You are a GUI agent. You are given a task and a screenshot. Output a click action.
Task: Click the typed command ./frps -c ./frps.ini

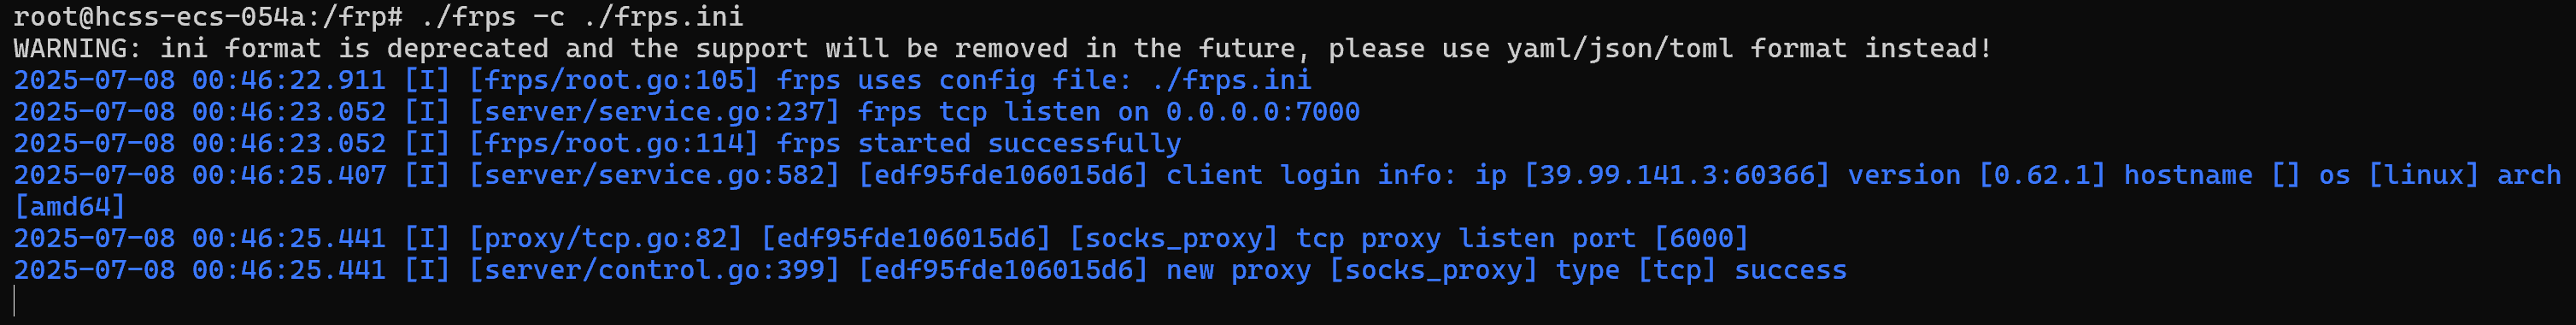(x=581, y=17)
